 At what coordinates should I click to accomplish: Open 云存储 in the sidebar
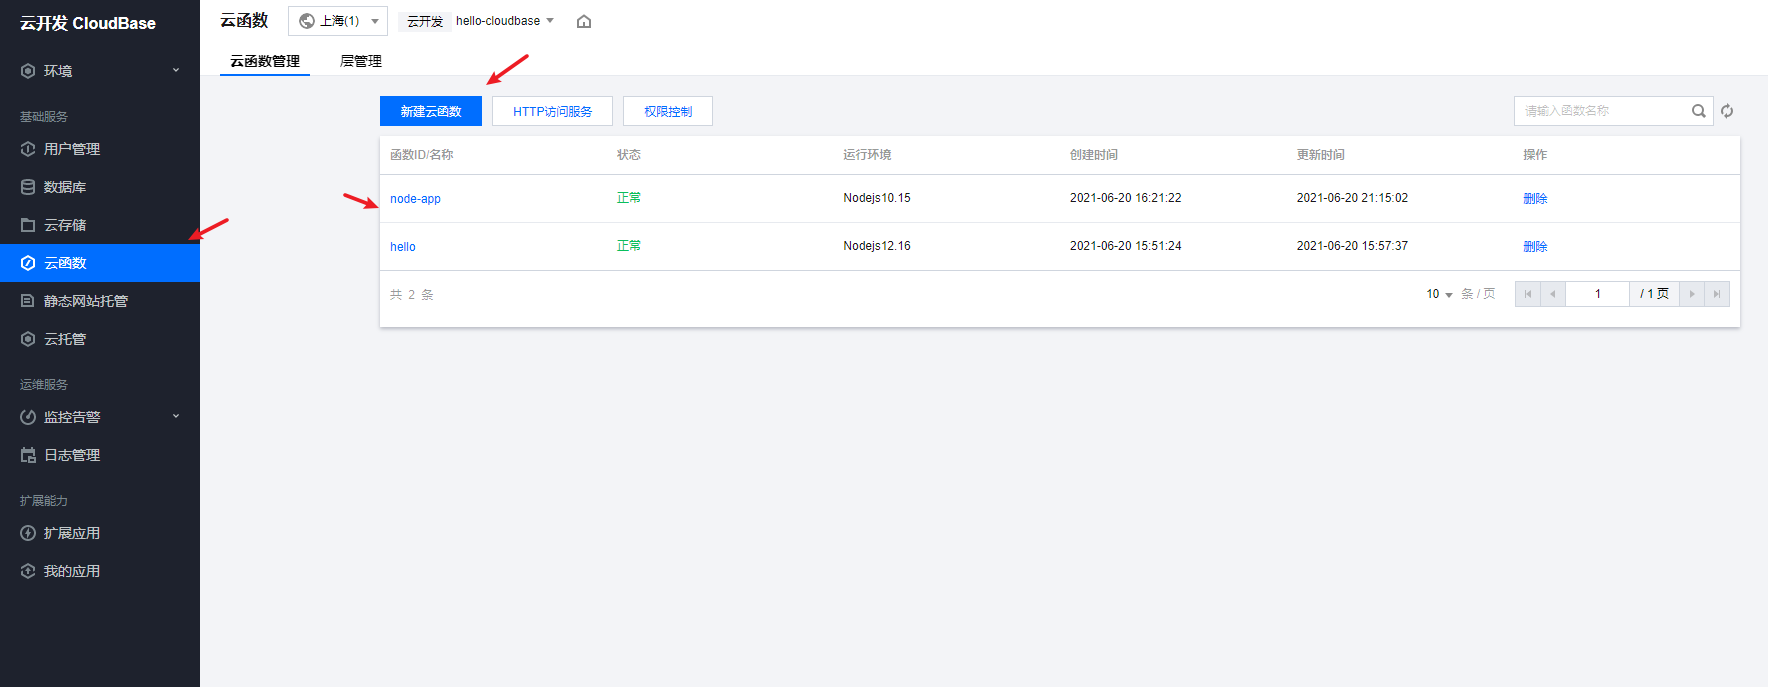tap(100, 225)
